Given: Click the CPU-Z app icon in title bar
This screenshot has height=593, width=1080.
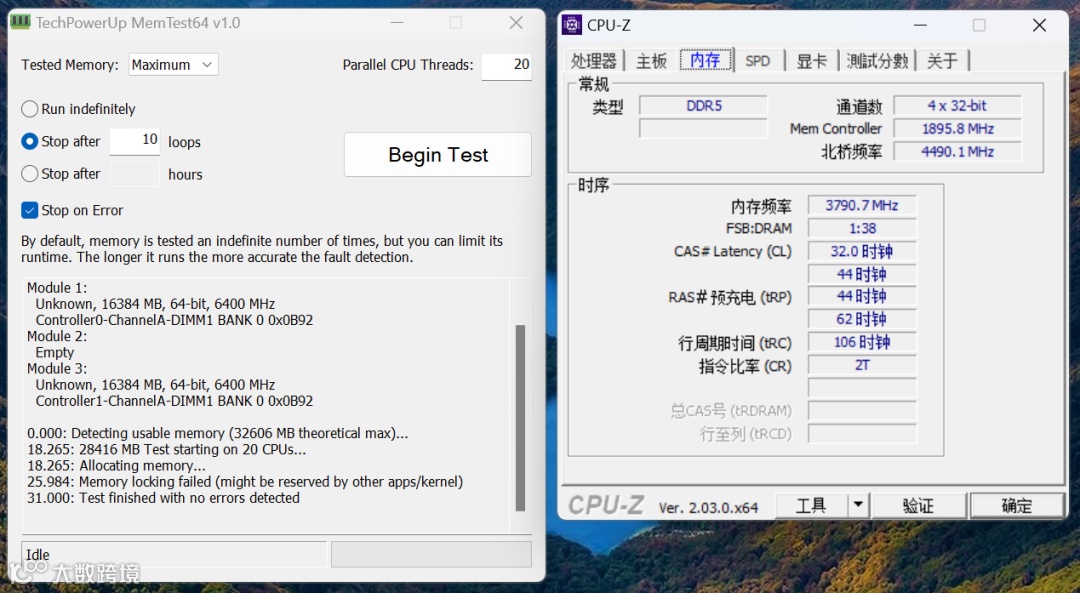Looking at the screenshot, I should tap(572, 25).
